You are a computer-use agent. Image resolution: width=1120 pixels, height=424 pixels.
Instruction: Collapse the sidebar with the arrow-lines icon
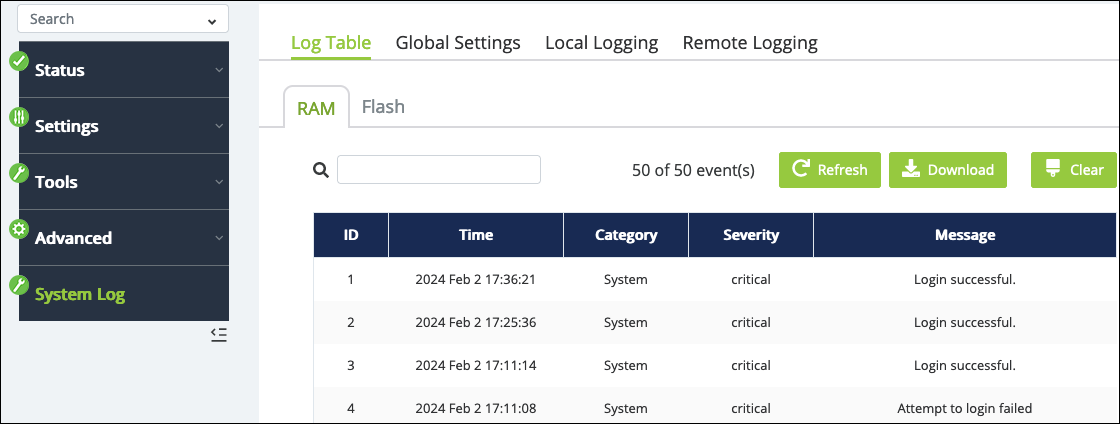click(x=219, y=335)
